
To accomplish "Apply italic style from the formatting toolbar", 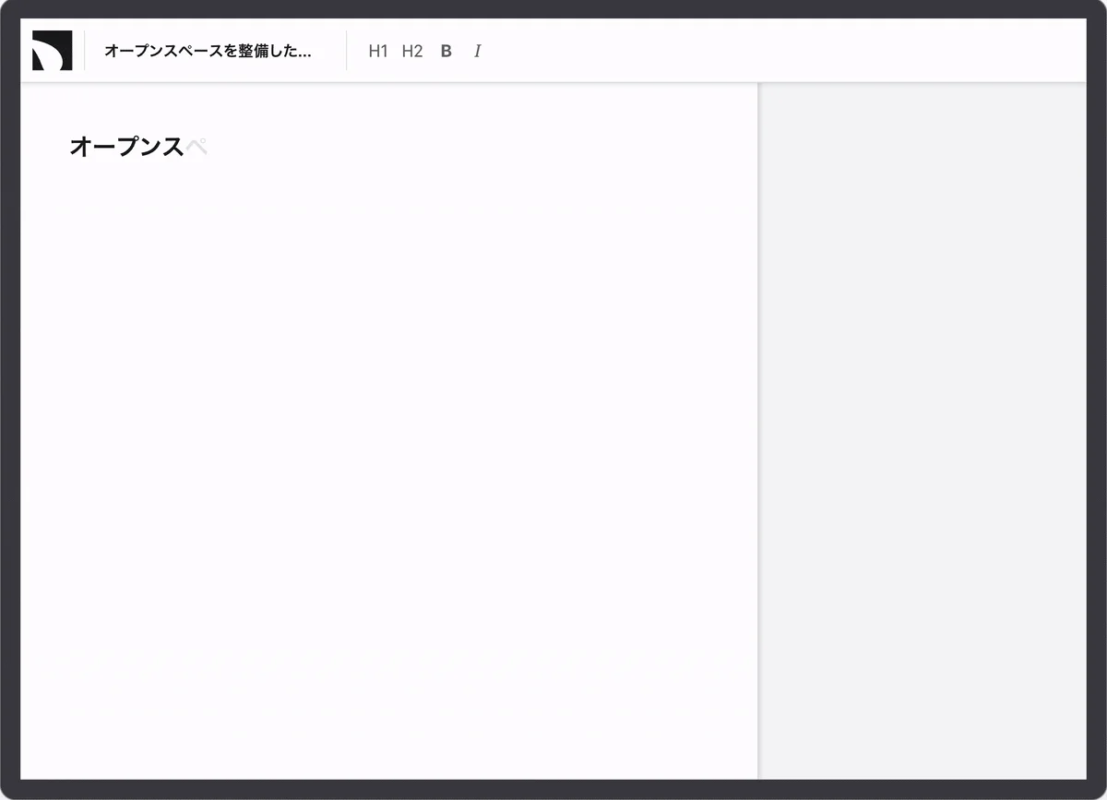I will [x=477, y=51].
